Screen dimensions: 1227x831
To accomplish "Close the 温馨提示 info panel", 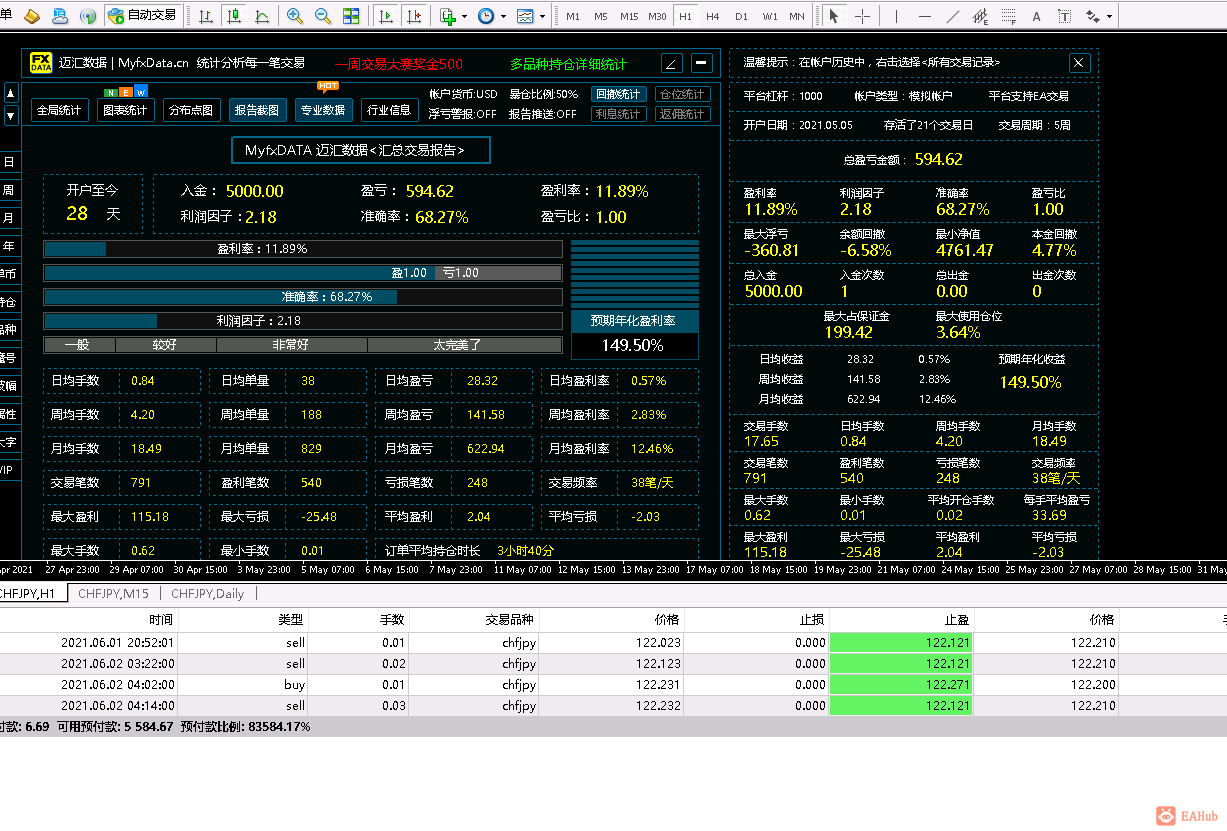I will click(x=1079, y=62).
